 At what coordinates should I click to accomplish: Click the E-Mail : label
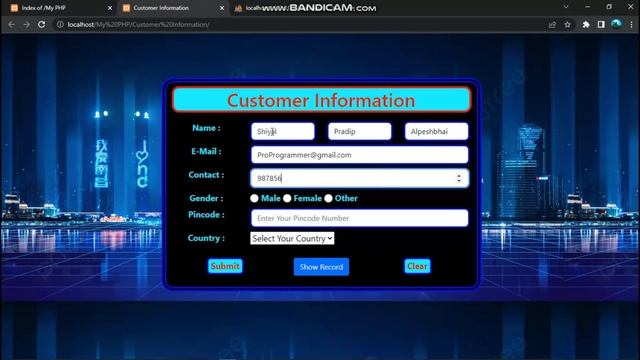point(206,151)
